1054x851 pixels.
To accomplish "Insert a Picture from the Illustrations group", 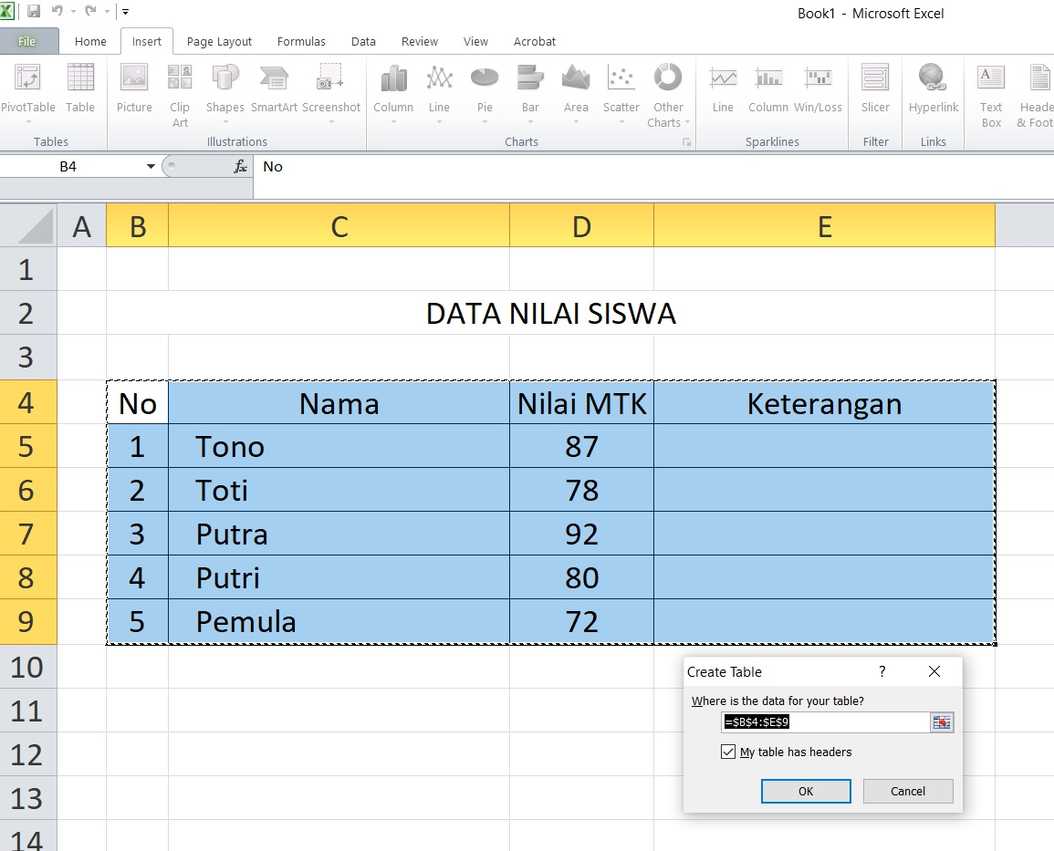I will click(134, 88).
